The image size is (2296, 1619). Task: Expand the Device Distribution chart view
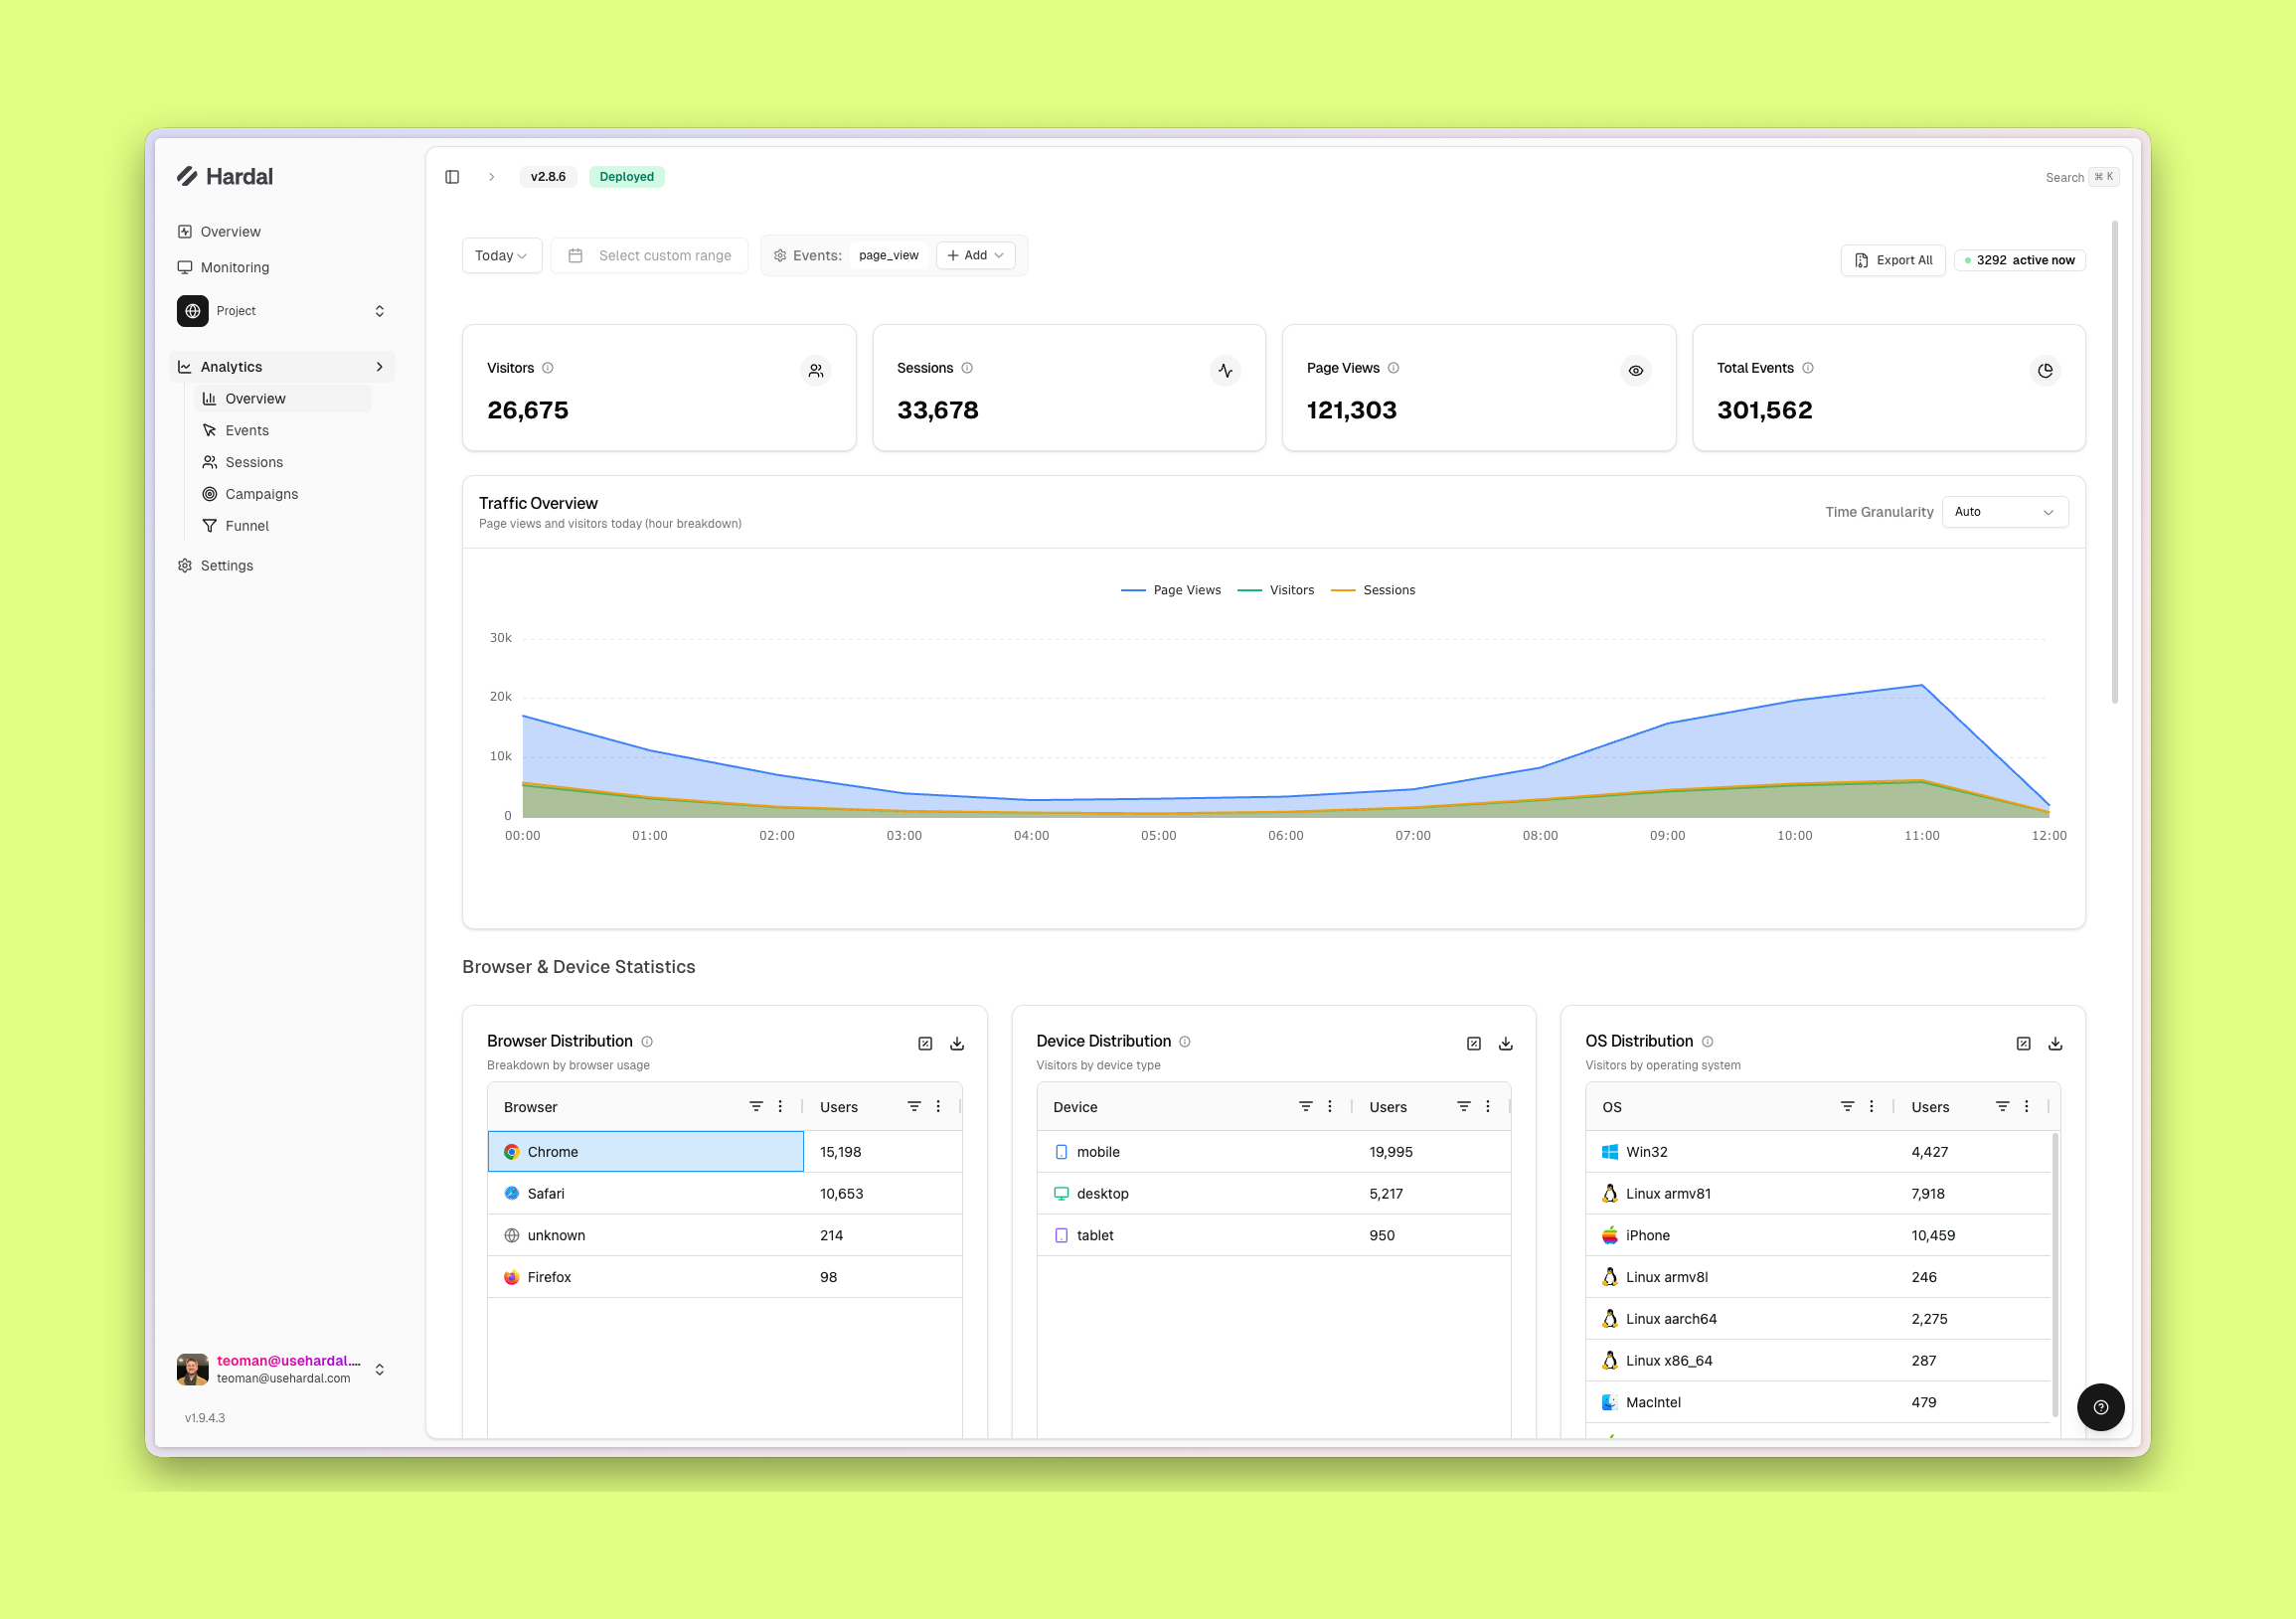[x=1473, y=1043]
